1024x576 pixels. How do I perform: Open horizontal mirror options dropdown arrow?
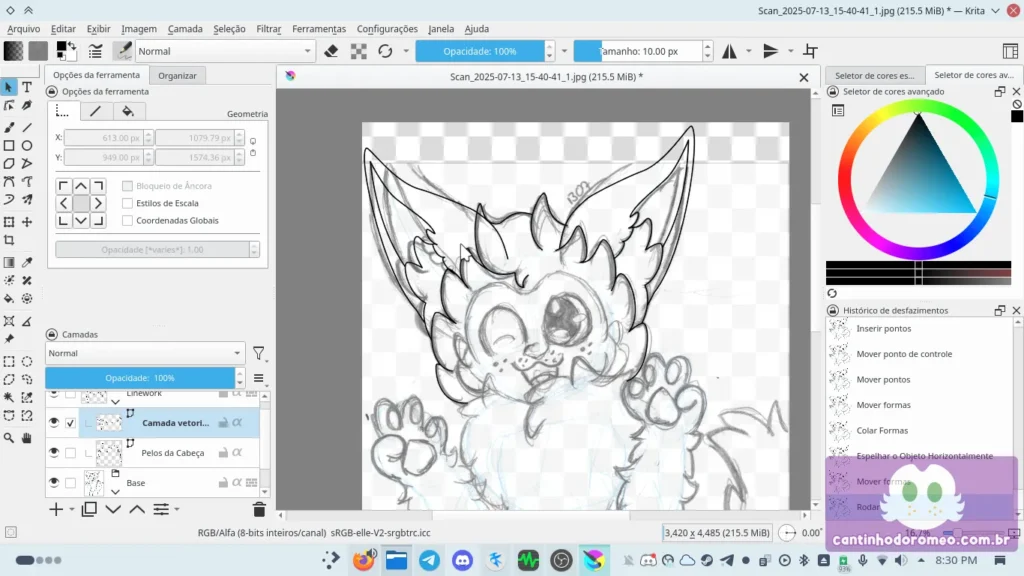point(749,51)
